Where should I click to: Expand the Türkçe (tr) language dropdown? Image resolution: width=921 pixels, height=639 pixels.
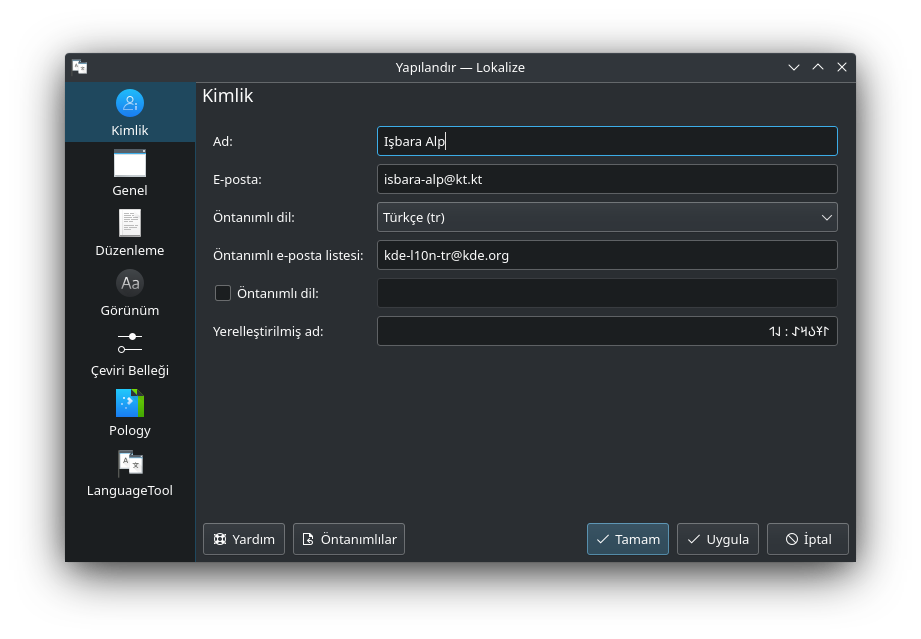click(x=607, y=217)
